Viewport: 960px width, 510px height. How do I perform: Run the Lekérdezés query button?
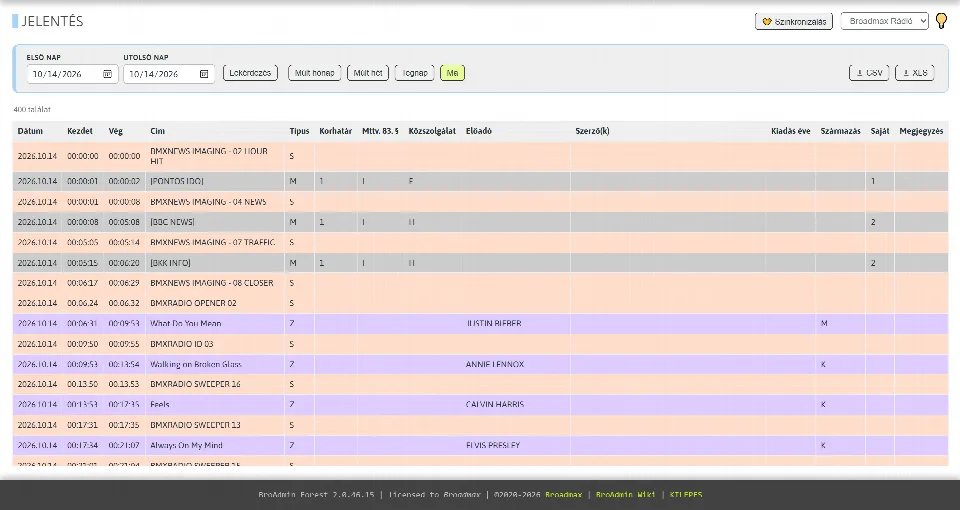(x=250, y=73)
